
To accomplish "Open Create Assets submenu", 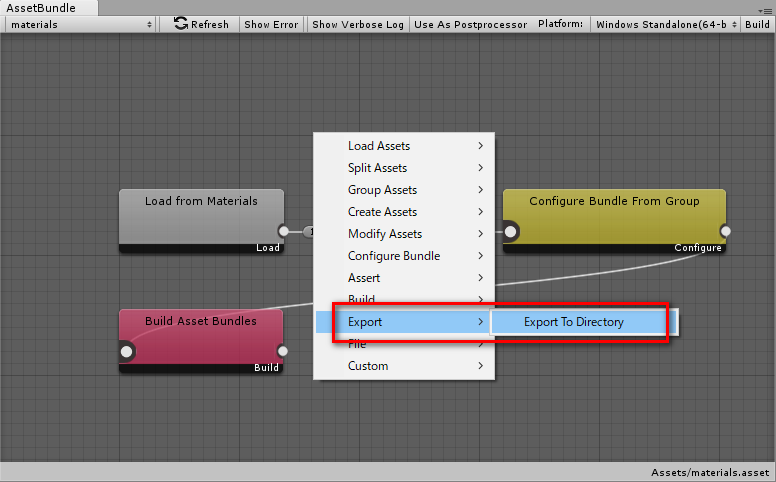I will [404, 212].
